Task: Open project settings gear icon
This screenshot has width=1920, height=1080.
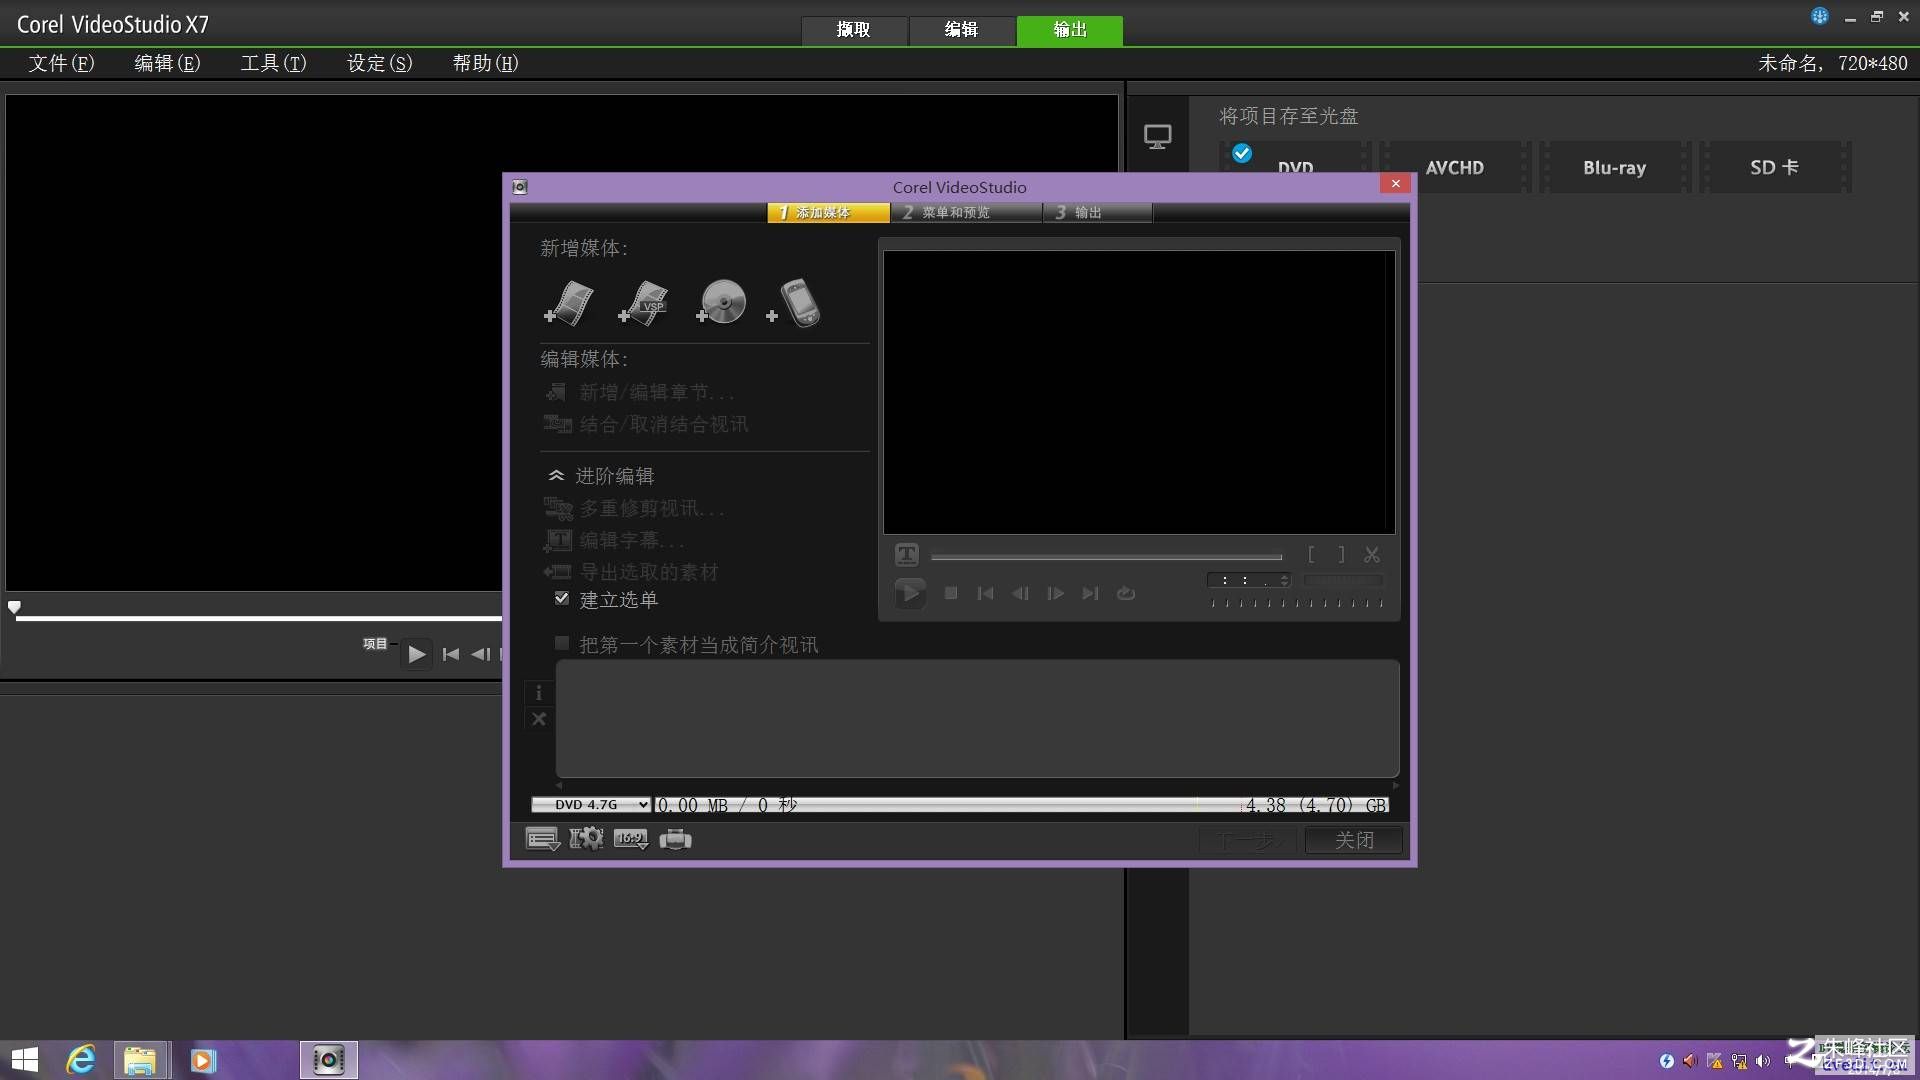Action: (x=587, y=838)
